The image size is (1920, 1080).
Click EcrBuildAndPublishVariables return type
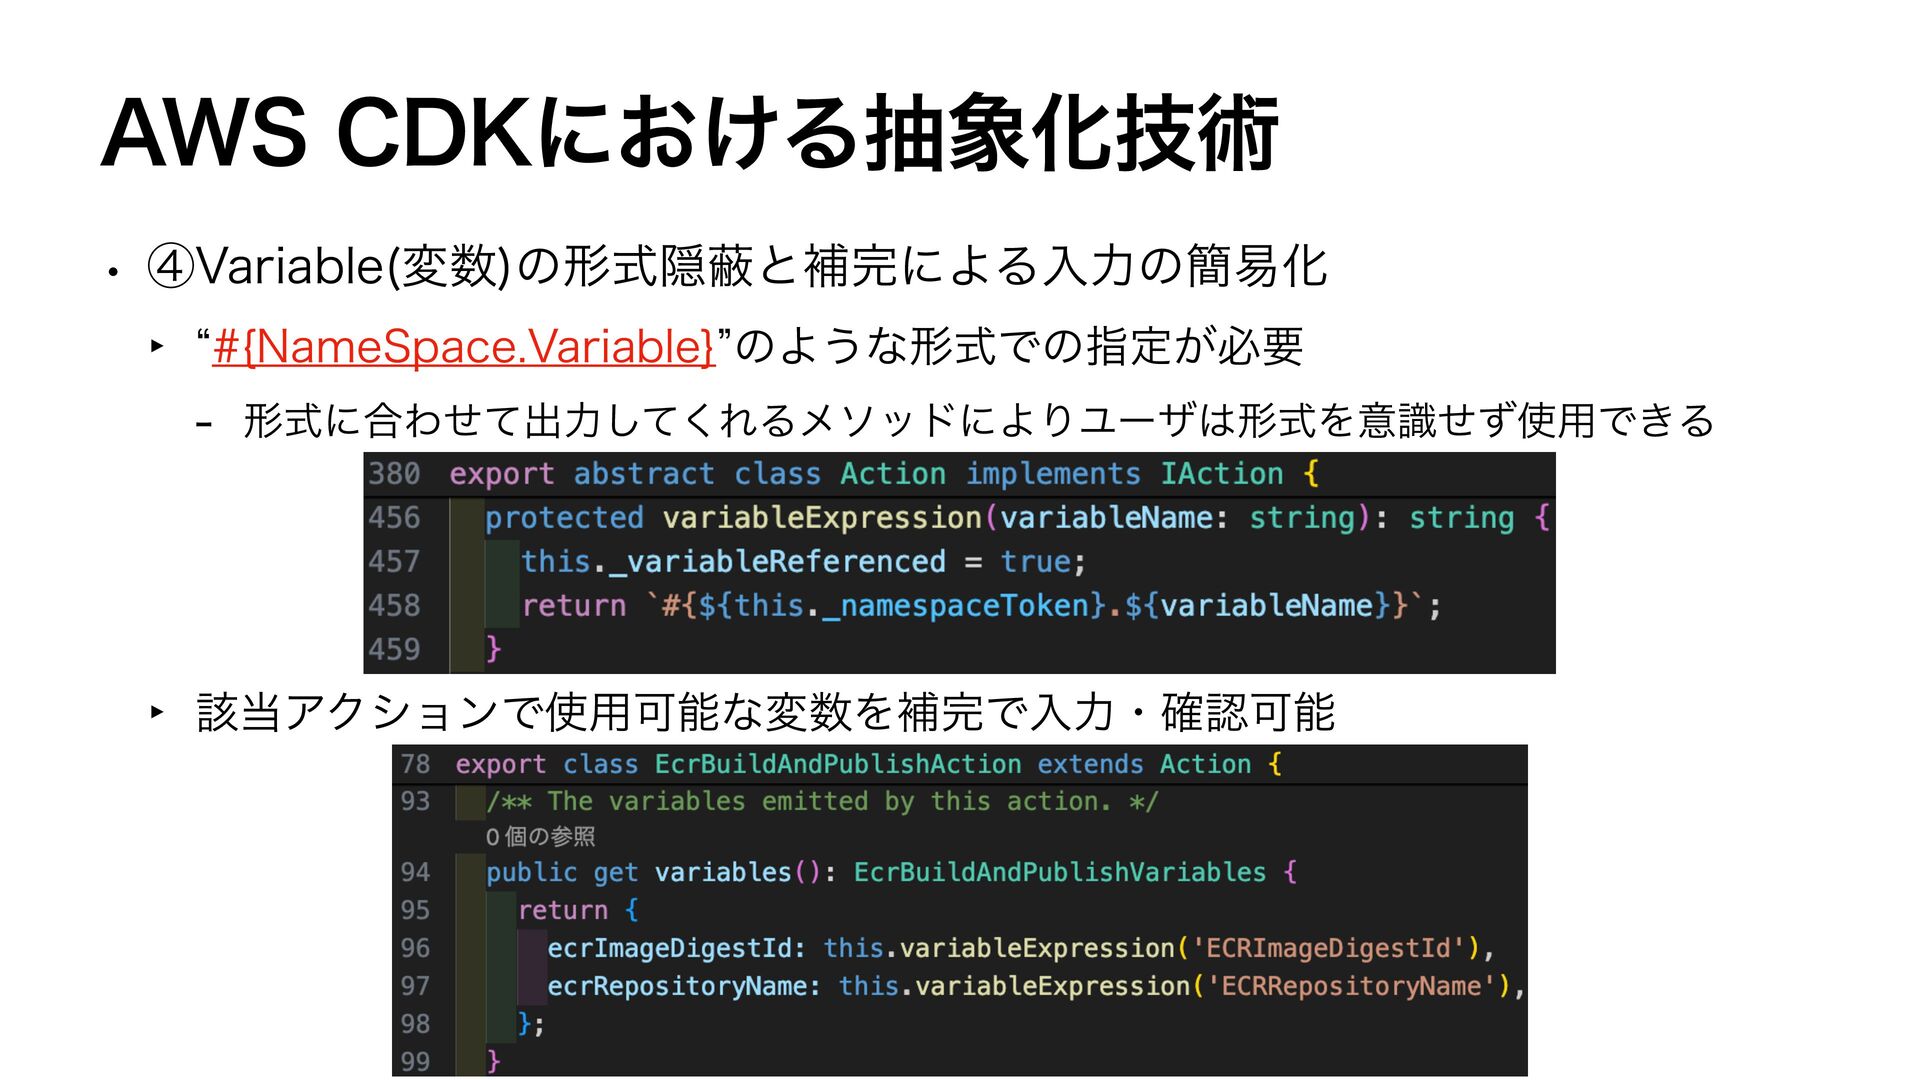[x=1059, y=873]
